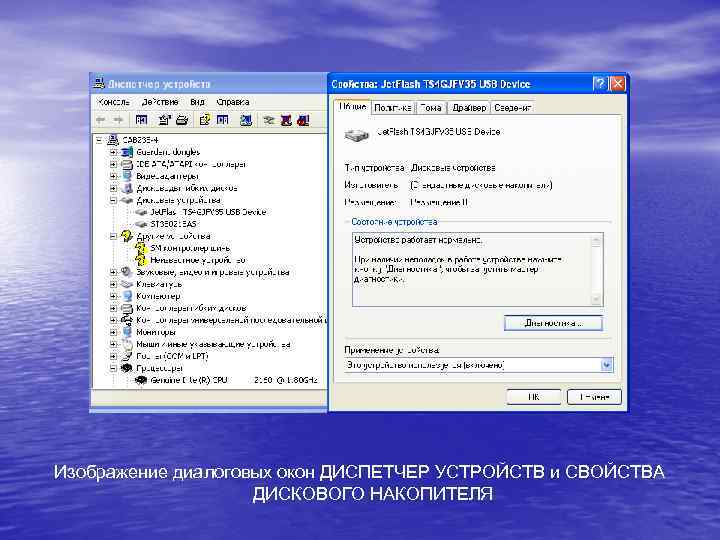Switch to the Сведения tab
This screenshot has width=720, height=540.
[x=513, y=108]
